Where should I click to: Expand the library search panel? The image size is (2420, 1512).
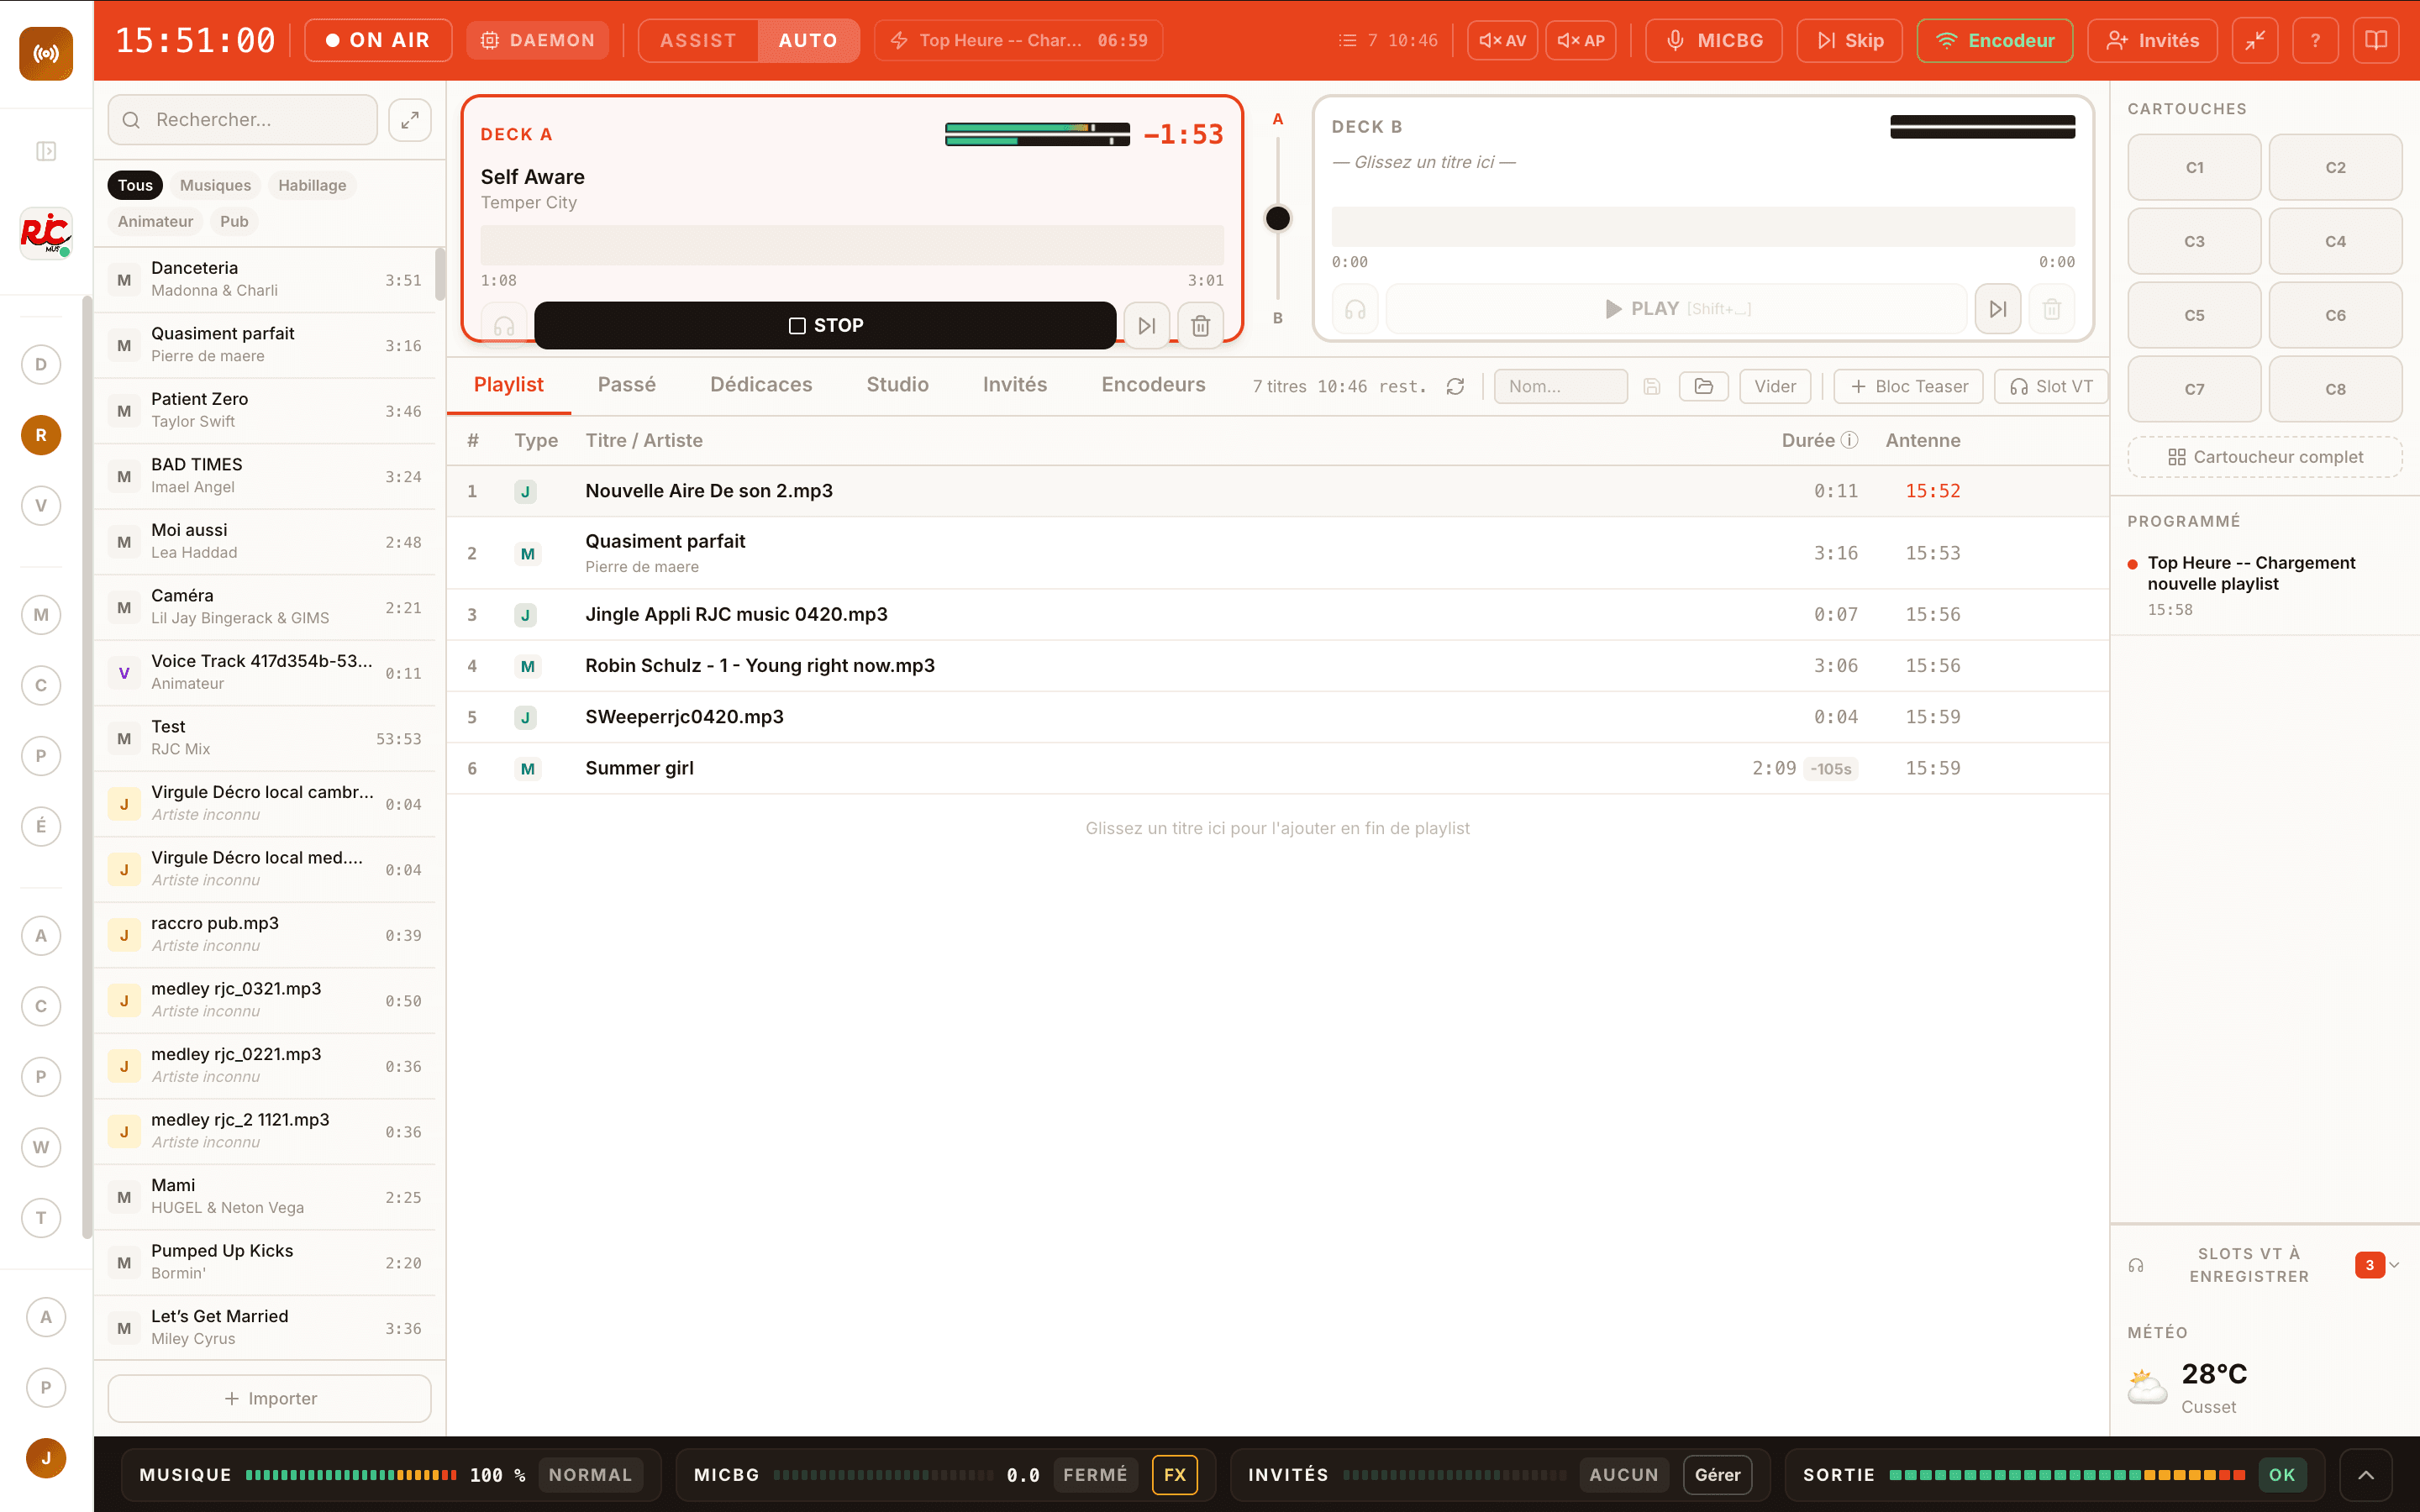click(410, 120)
